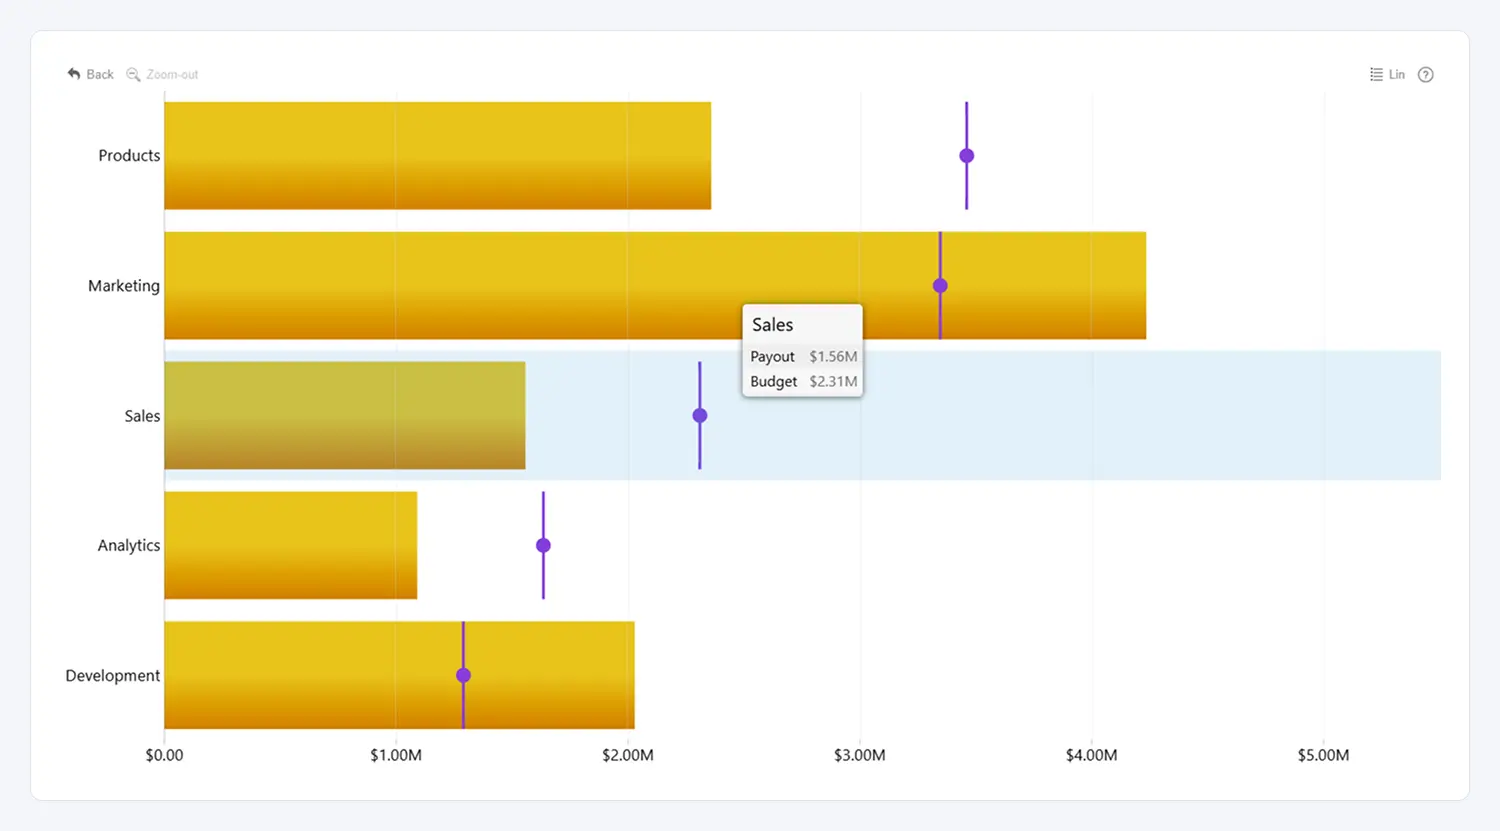Toggle the purple Sales budget marker

(x=699, y=414)
